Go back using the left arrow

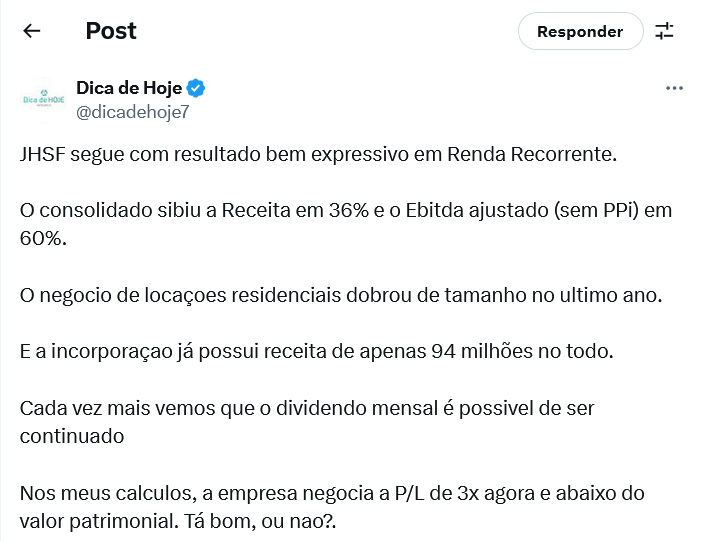click(x=31, y=31)
